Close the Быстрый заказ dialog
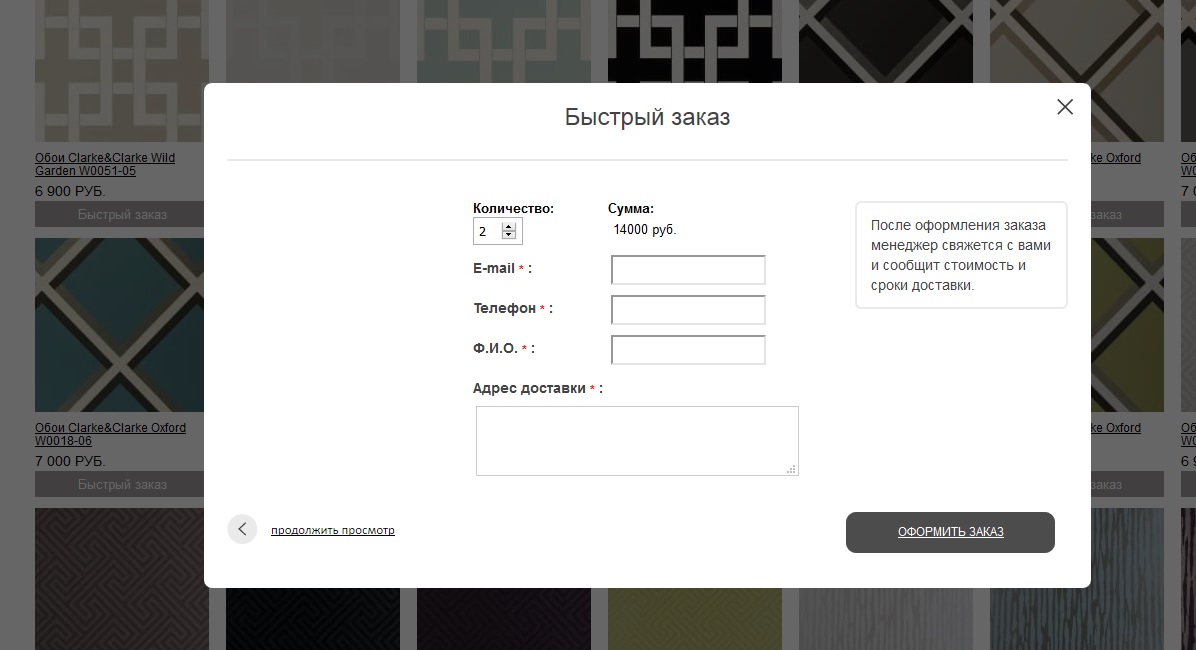Screen dimensions: 1196x650 (x=1064, y=107)
